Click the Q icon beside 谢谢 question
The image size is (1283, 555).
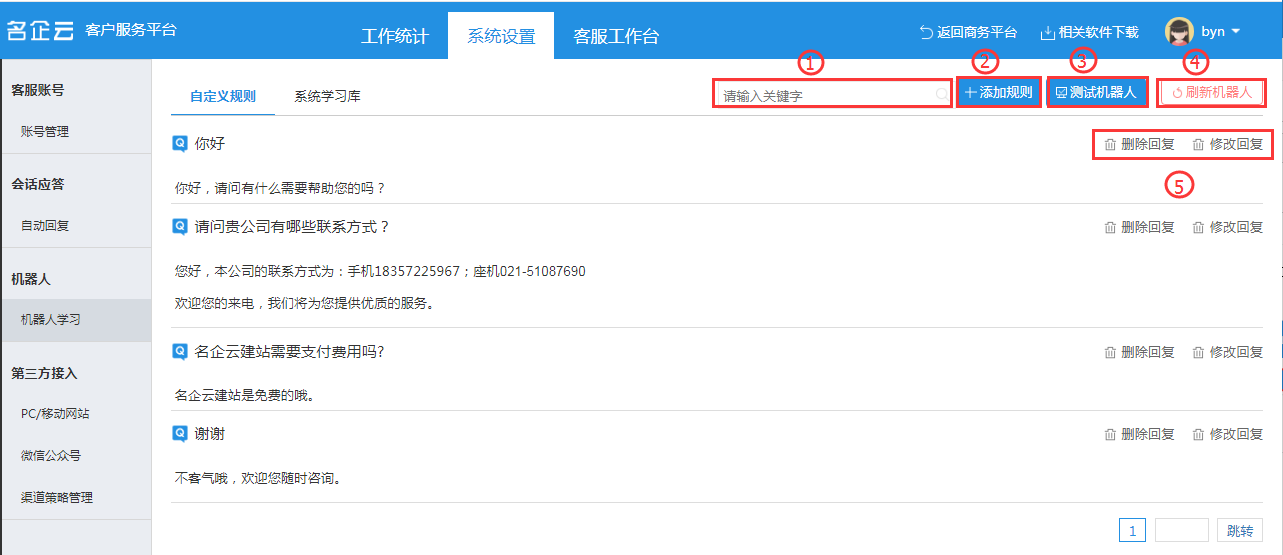pyautogui.click(x=180, y=434)
